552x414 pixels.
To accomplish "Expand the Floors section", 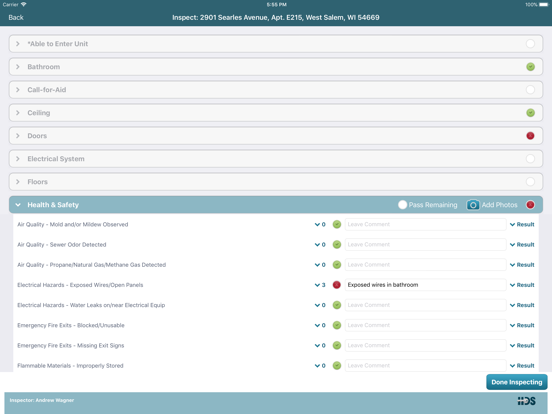I will 18,182.
